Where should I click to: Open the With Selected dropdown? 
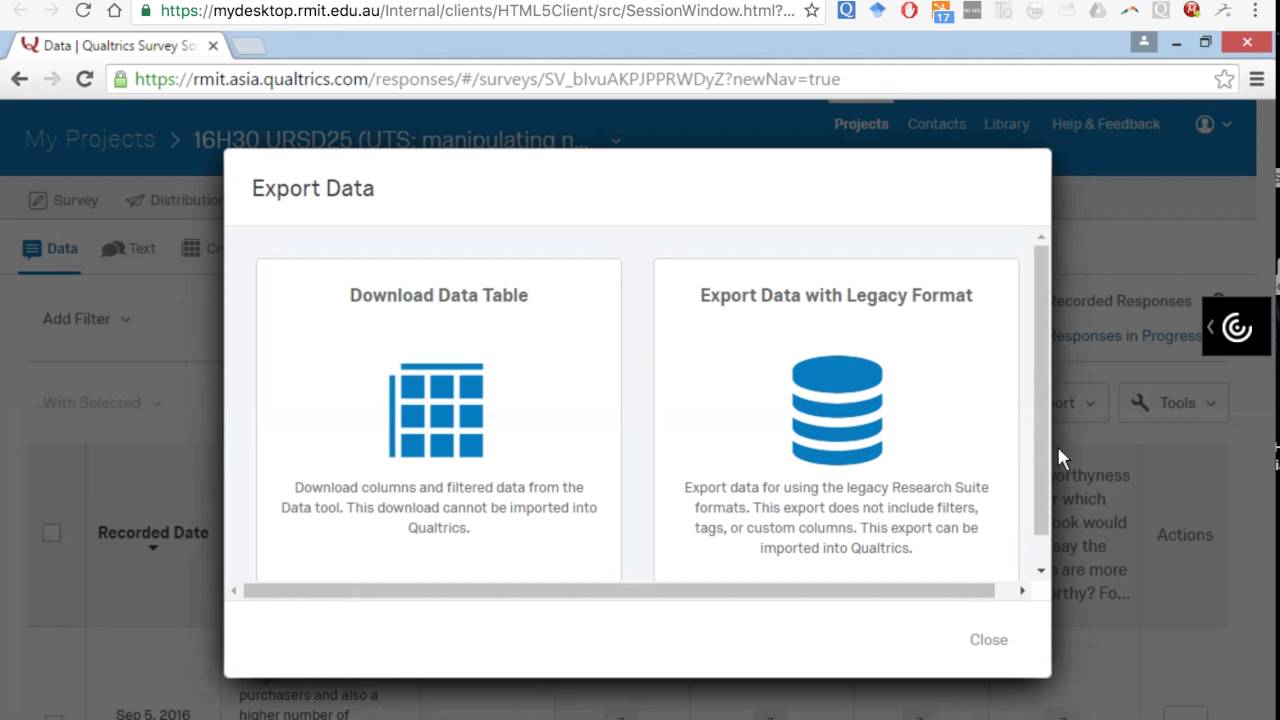tap(102, 403)
